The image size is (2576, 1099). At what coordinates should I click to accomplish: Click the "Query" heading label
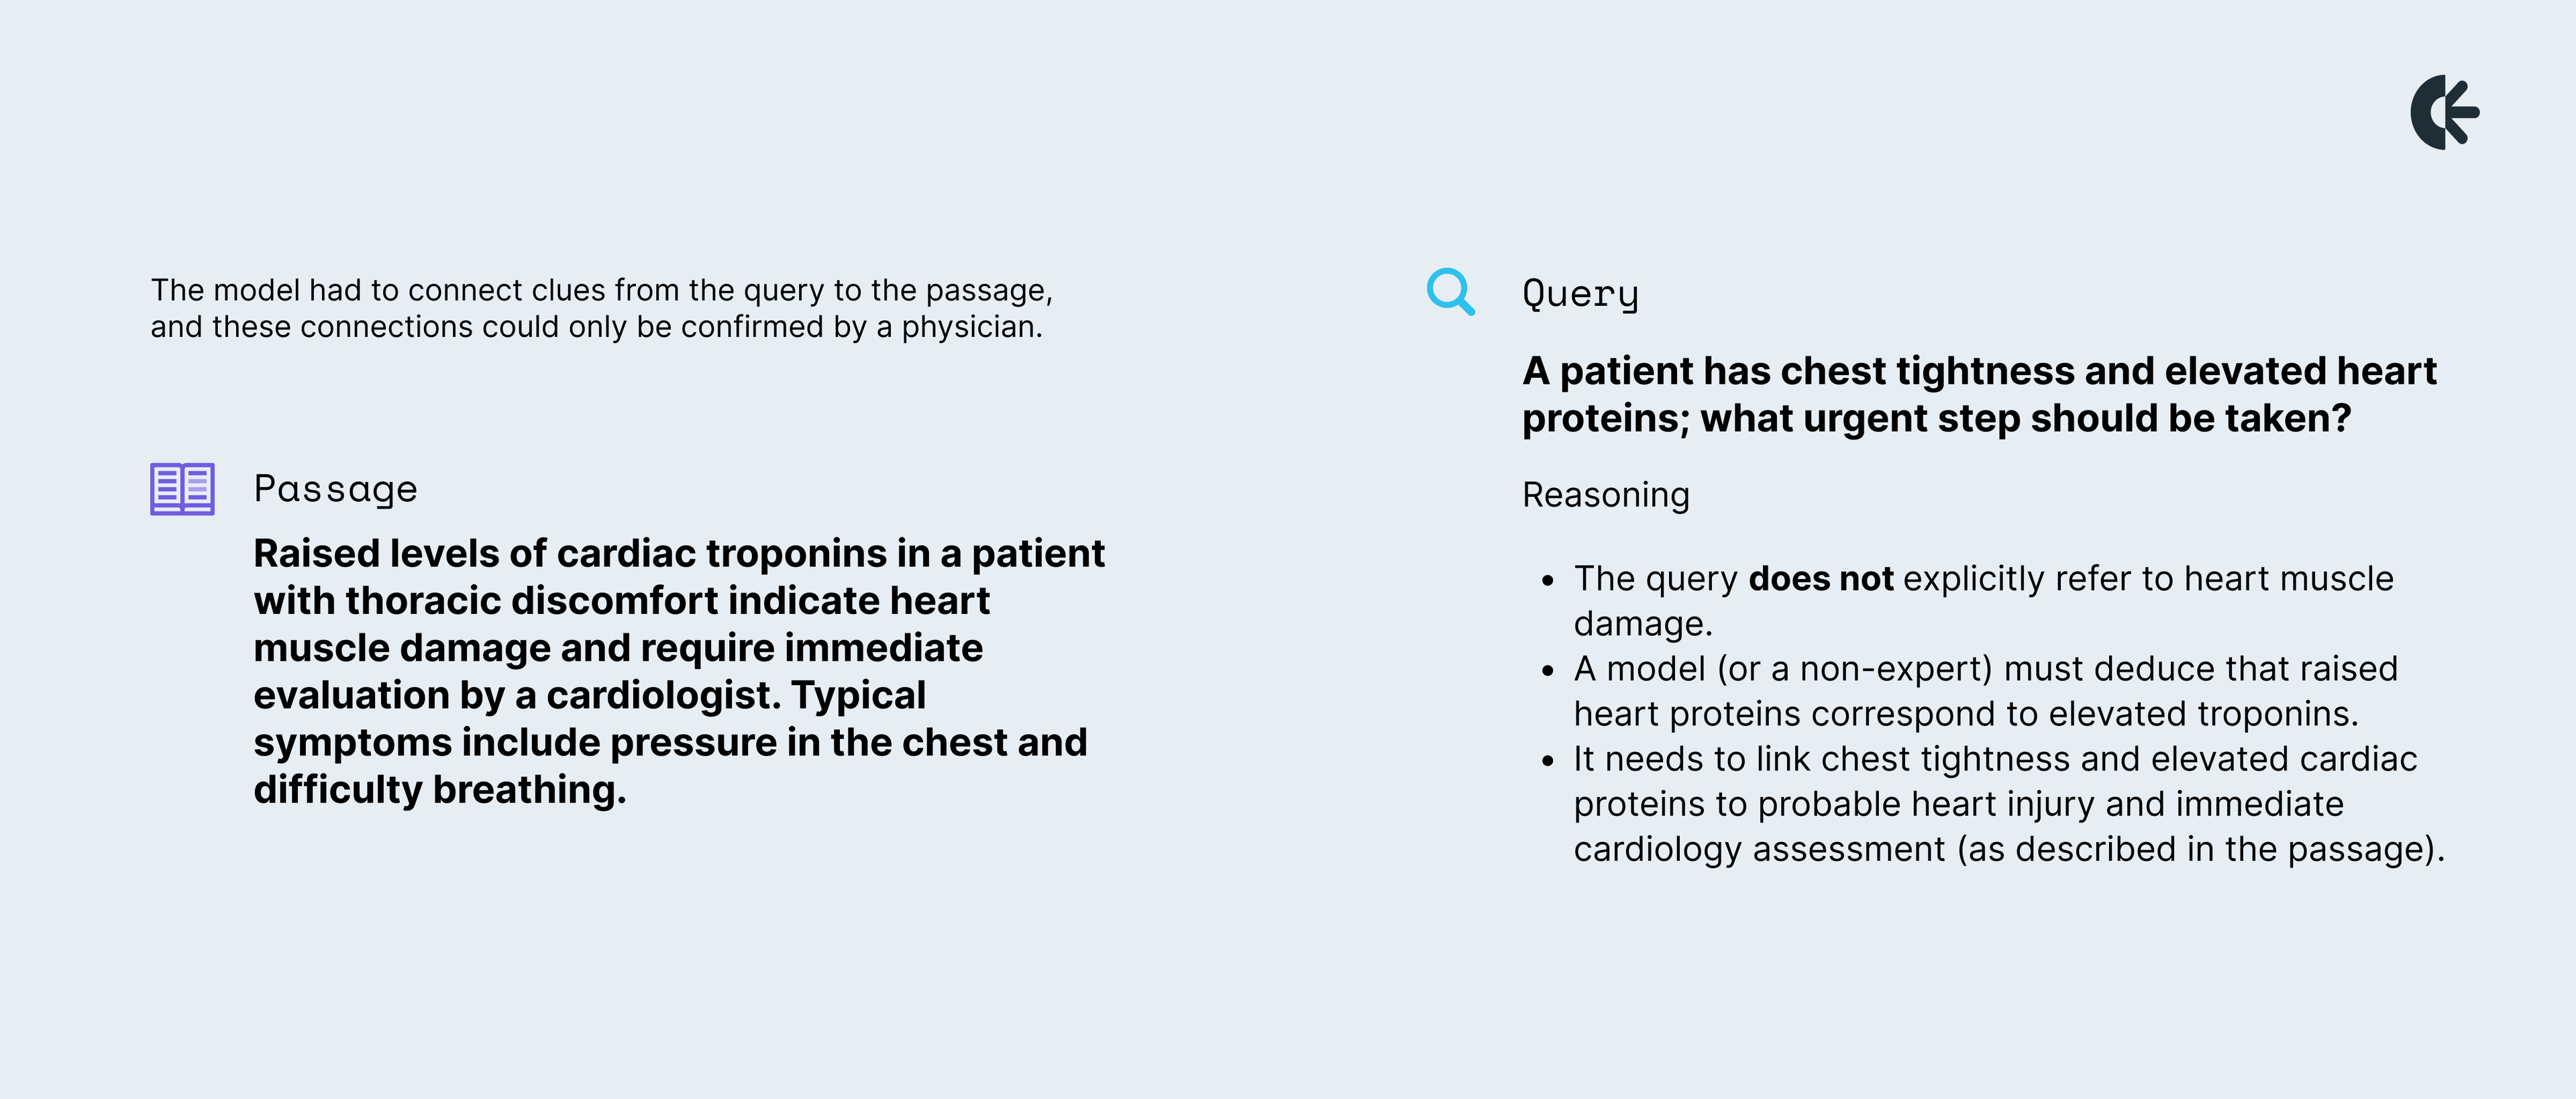pos(1580,294)
